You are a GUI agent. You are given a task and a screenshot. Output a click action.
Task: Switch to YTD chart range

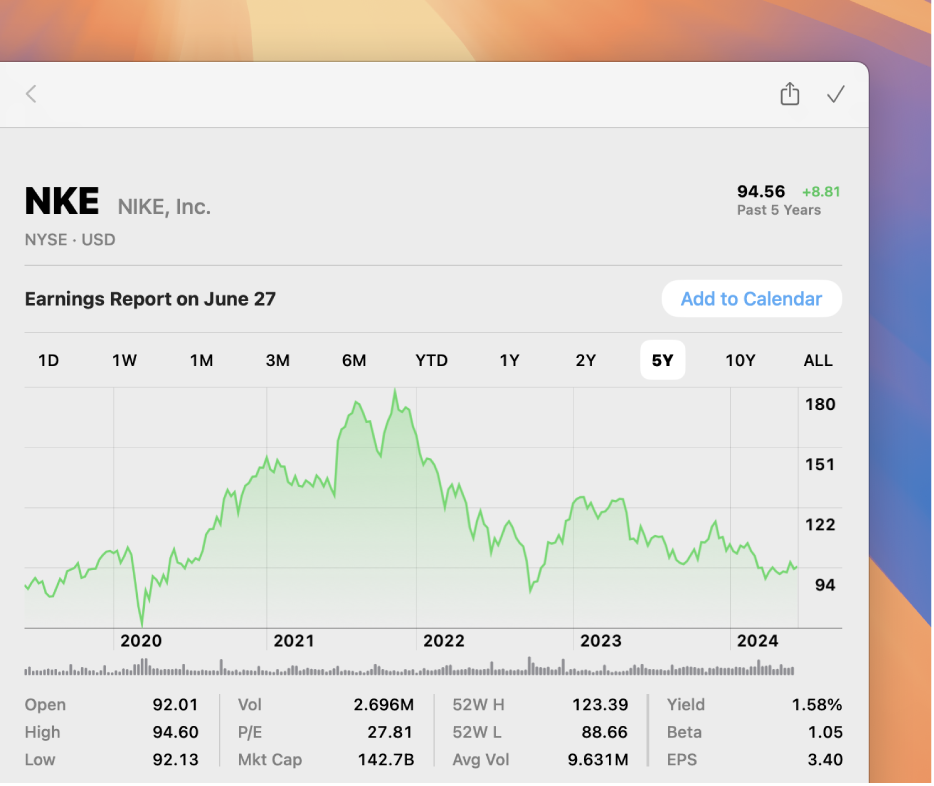click(431, 360)
